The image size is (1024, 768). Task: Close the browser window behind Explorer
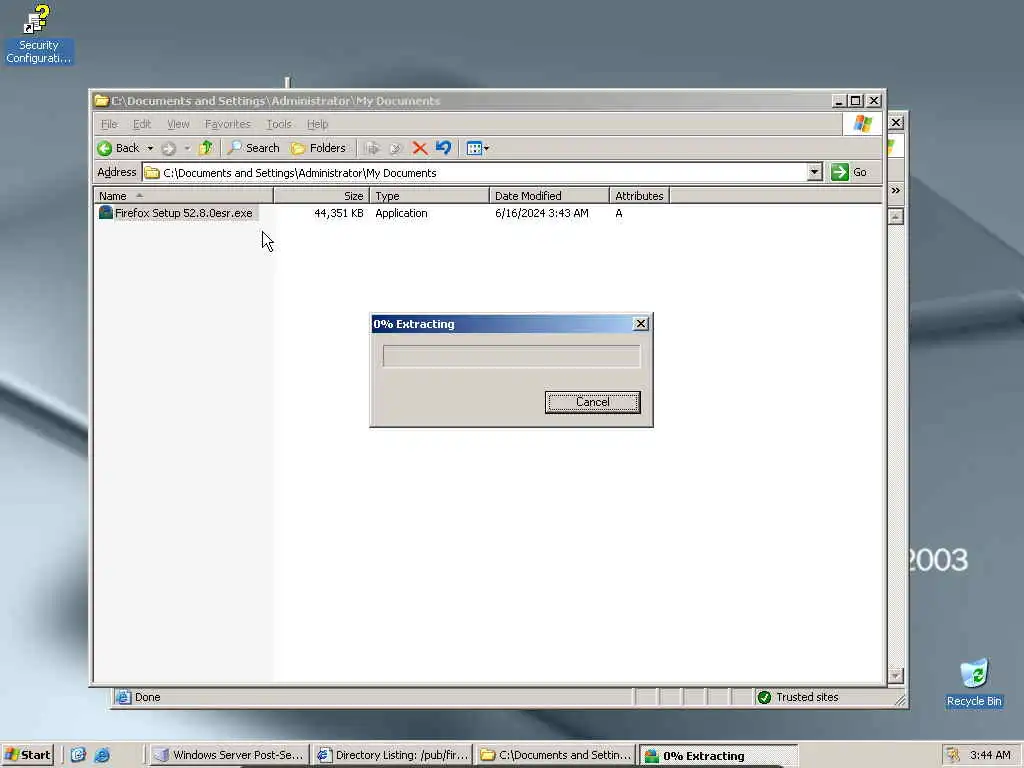pos(896,122)
